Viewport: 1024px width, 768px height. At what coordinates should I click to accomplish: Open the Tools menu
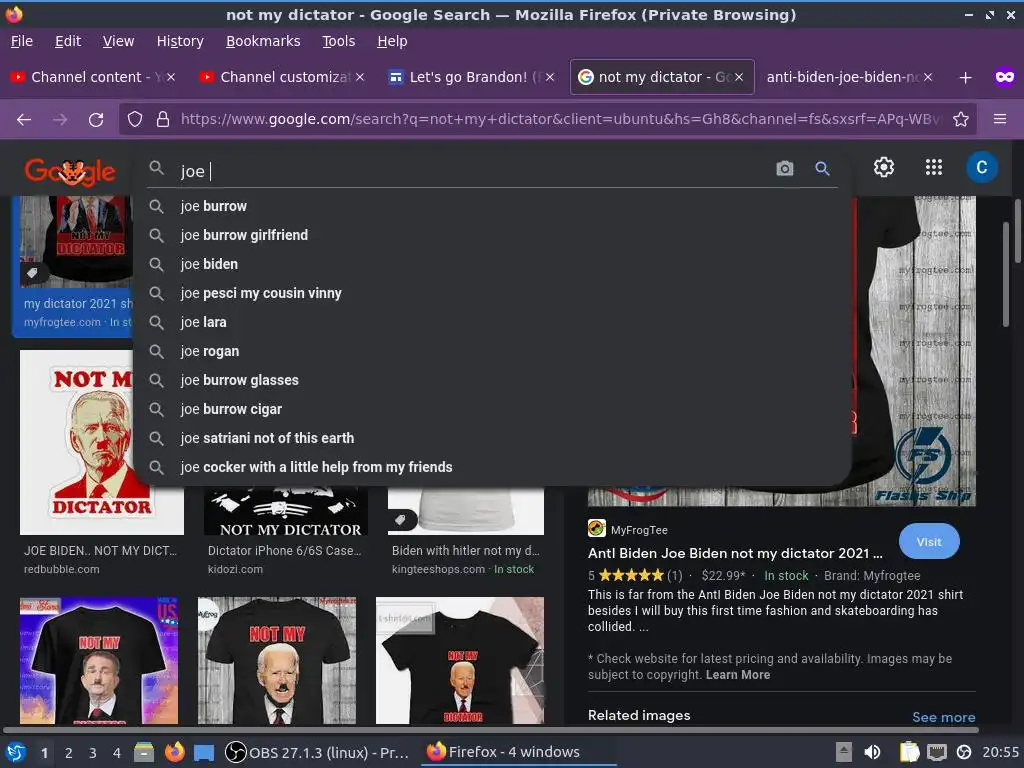point(338,41)
